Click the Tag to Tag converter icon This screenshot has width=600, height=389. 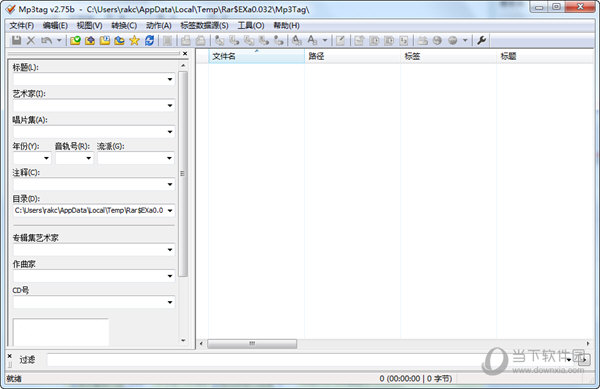[279, 40]
